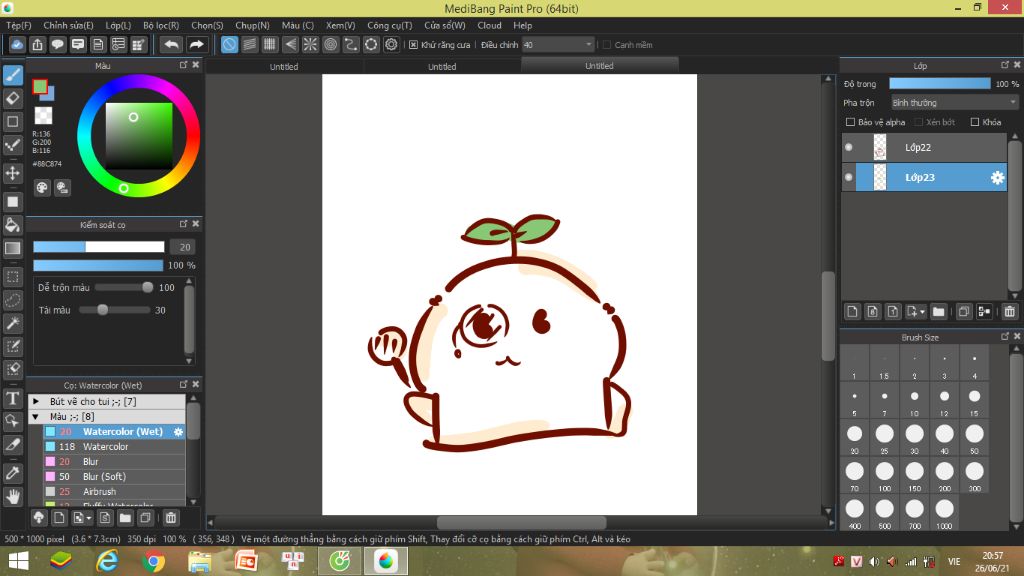Click the canvas horizontal scrollbar
The height and width of the screenshot is (576, 1024).
[521, 522]
